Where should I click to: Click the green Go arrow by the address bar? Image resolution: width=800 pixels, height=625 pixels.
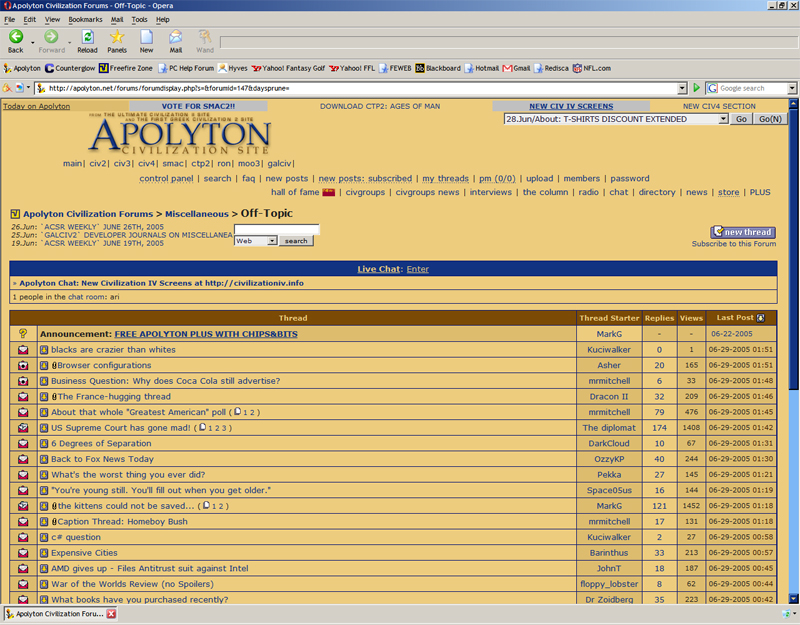click(696, 88)
